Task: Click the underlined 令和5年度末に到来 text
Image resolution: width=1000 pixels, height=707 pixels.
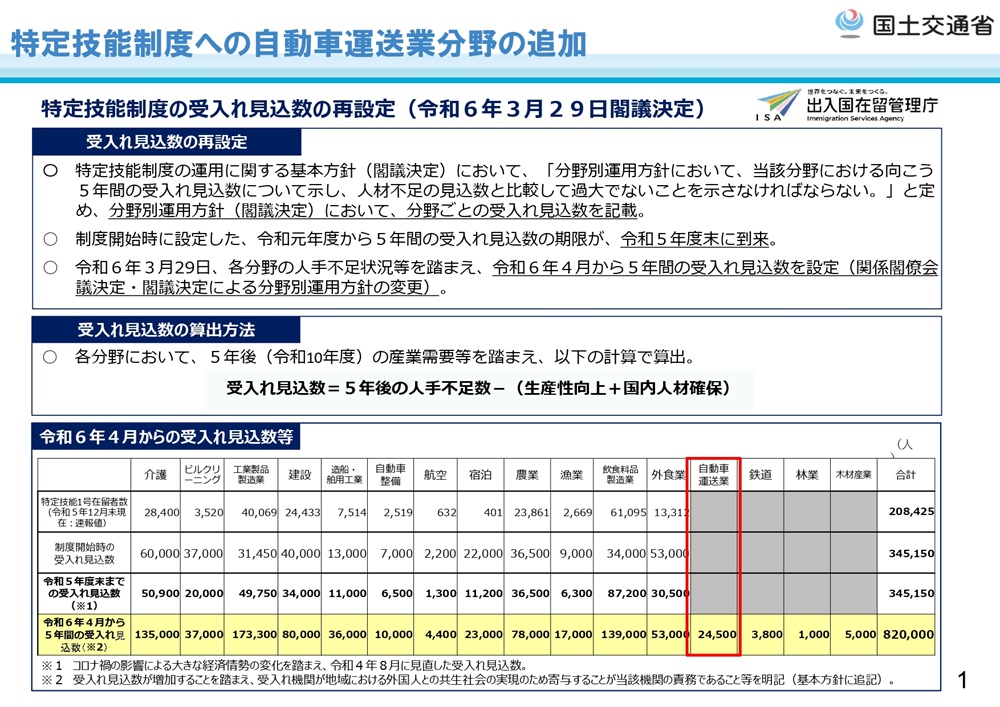Action: (698, 239)
